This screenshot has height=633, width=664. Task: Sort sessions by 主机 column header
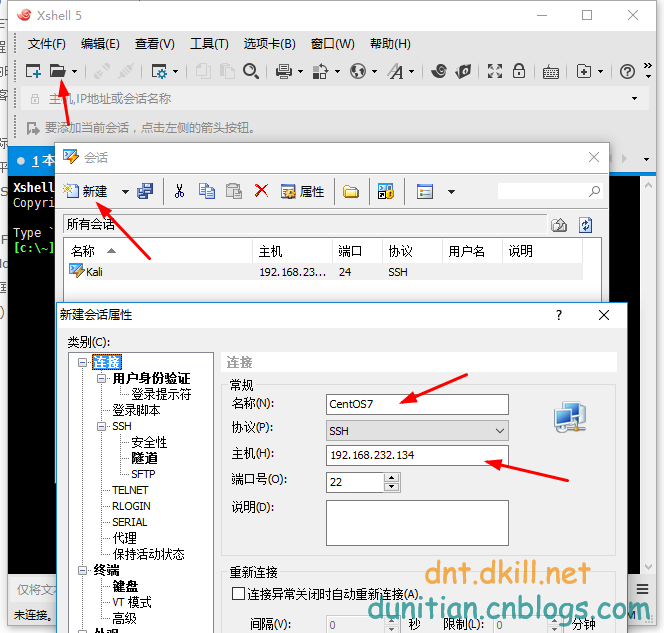tap(292, 251)
